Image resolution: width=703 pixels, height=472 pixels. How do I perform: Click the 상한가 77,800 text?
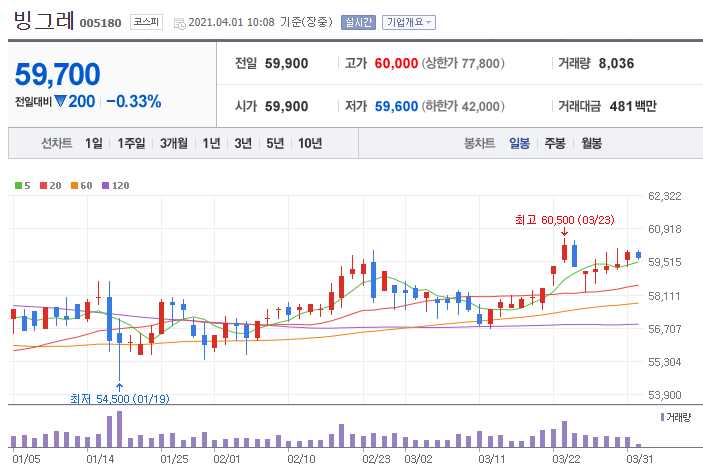[463, 63]
